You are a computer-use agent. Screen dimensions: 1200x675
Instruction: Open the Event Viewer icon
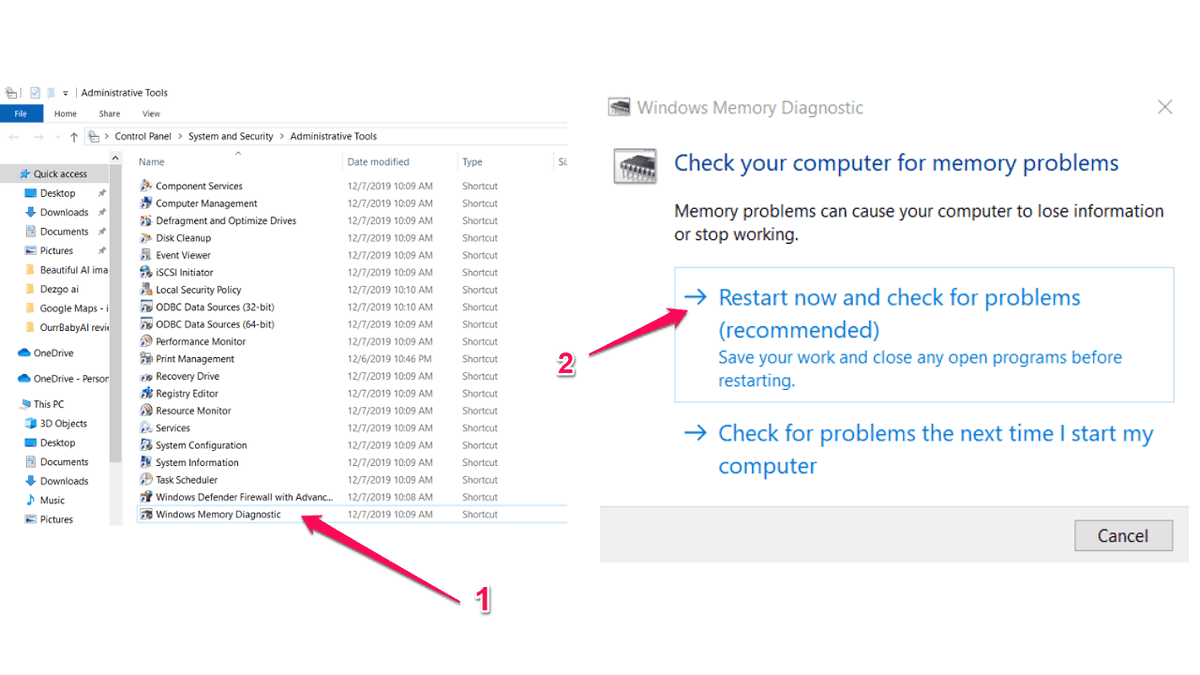(x=146, y=255)
